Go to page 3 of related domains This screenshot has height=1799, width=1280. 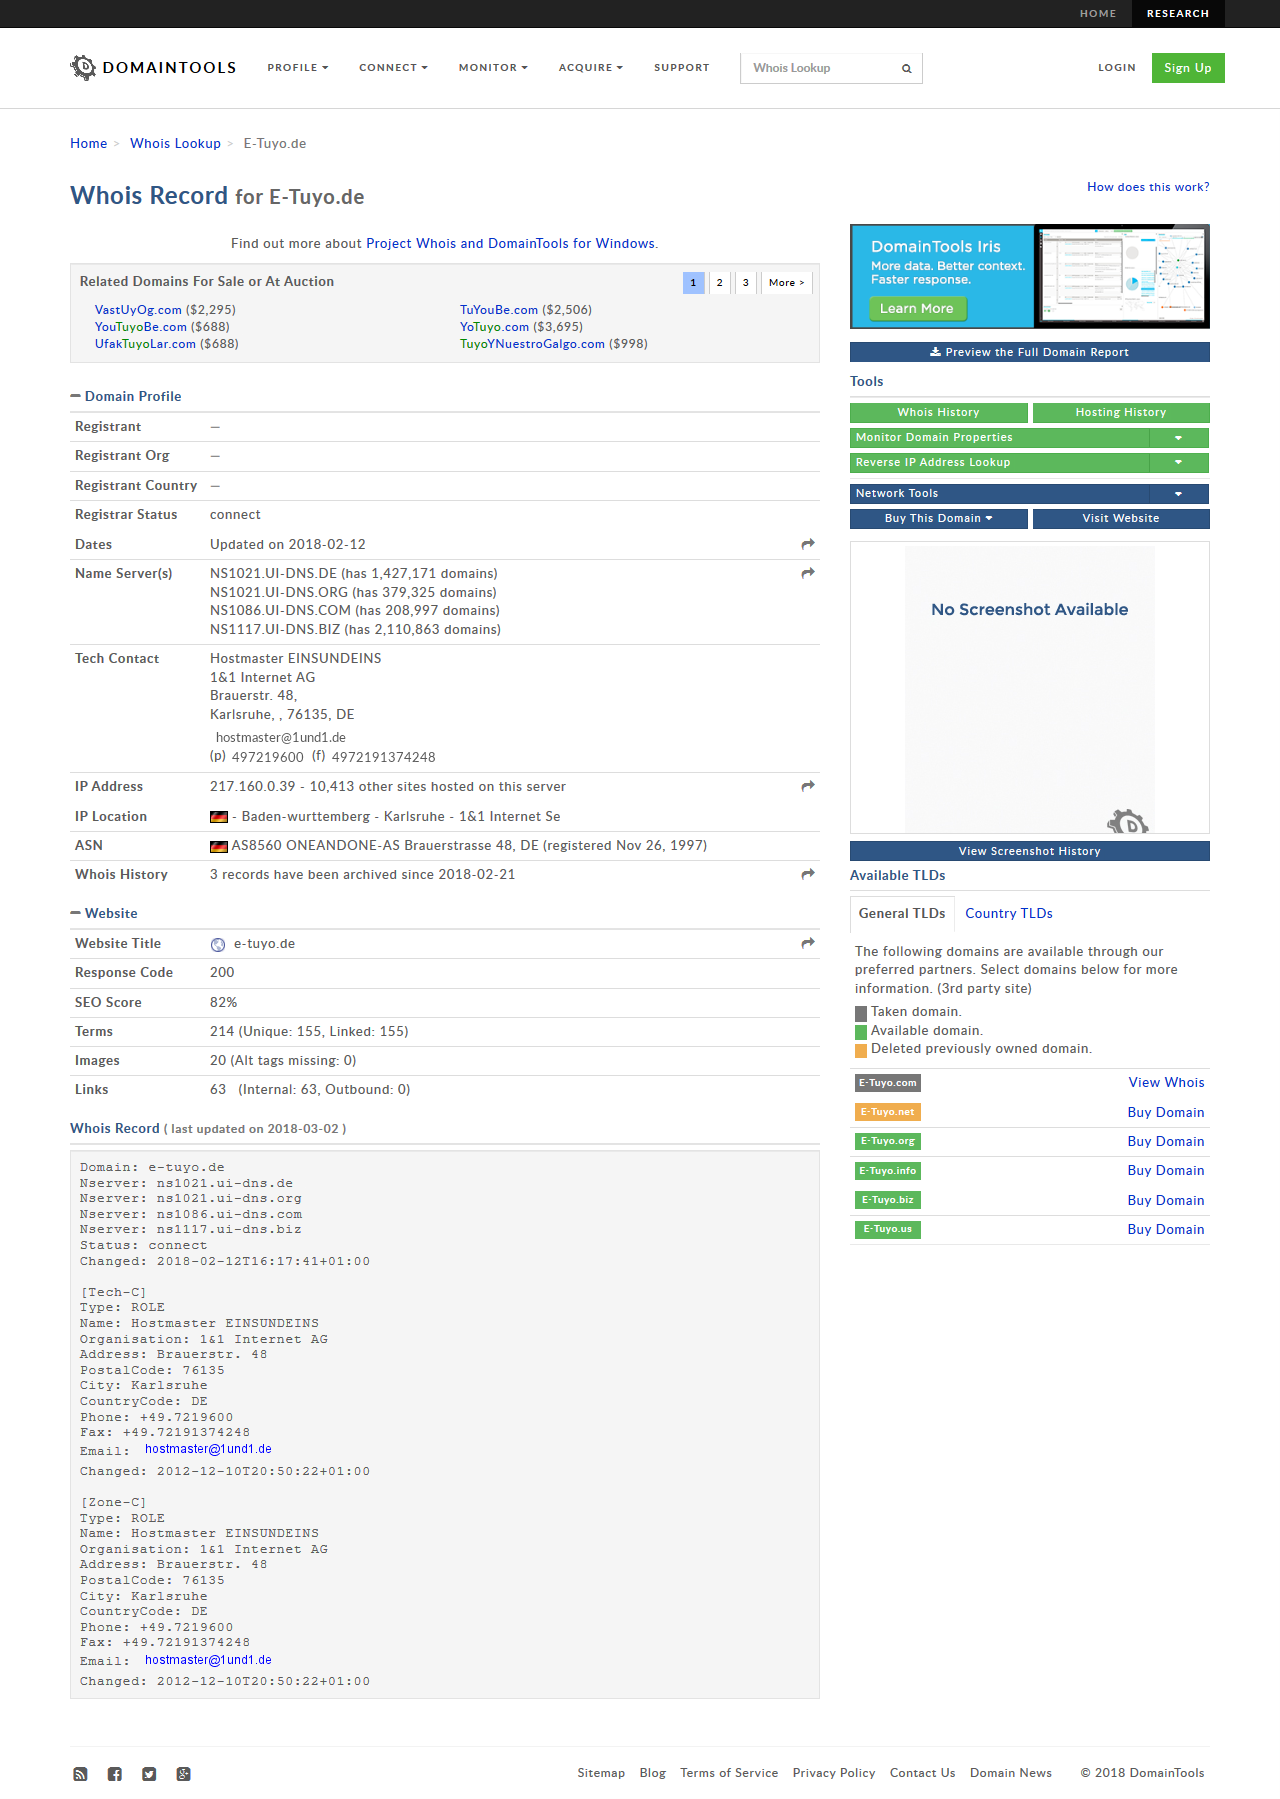tap(745, 283)
